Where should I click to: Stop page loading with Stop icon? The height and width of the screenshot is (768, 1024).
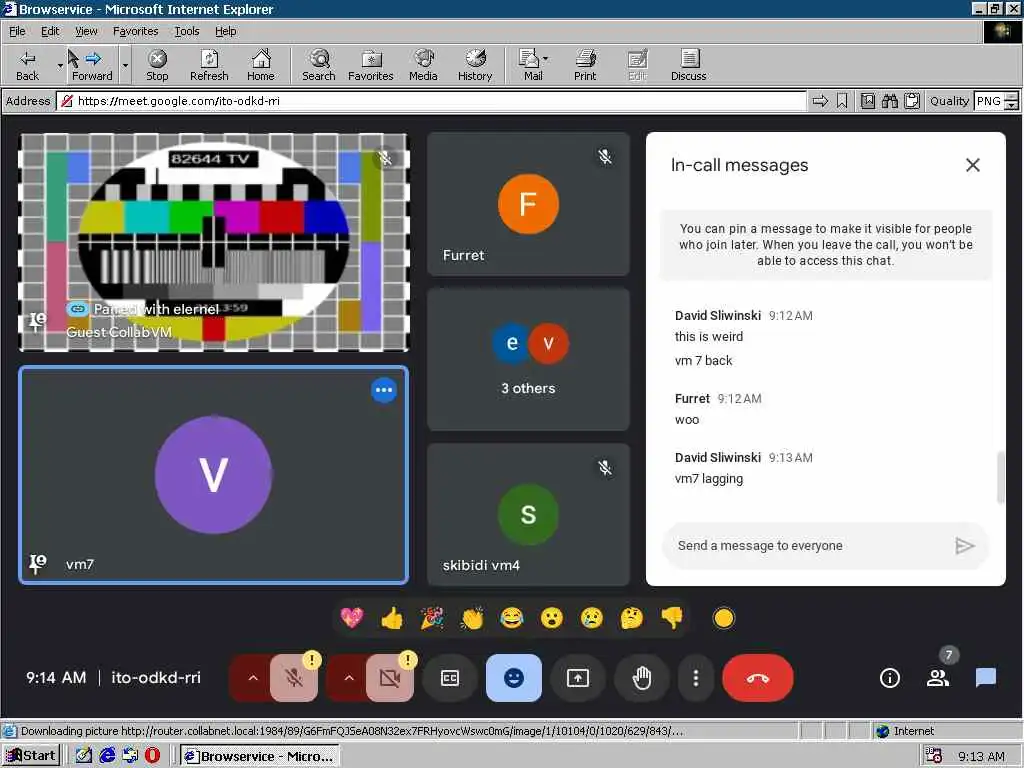tap(157, 65)
